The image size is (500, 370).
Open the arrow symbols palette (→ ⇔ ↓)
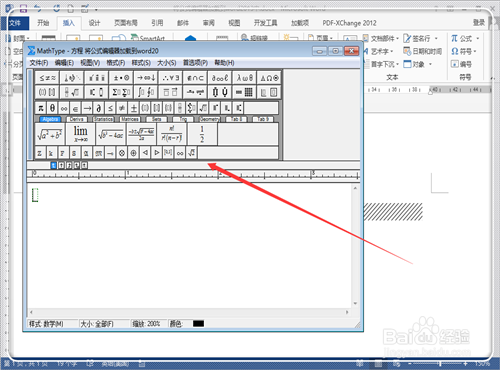click(146, 78)
